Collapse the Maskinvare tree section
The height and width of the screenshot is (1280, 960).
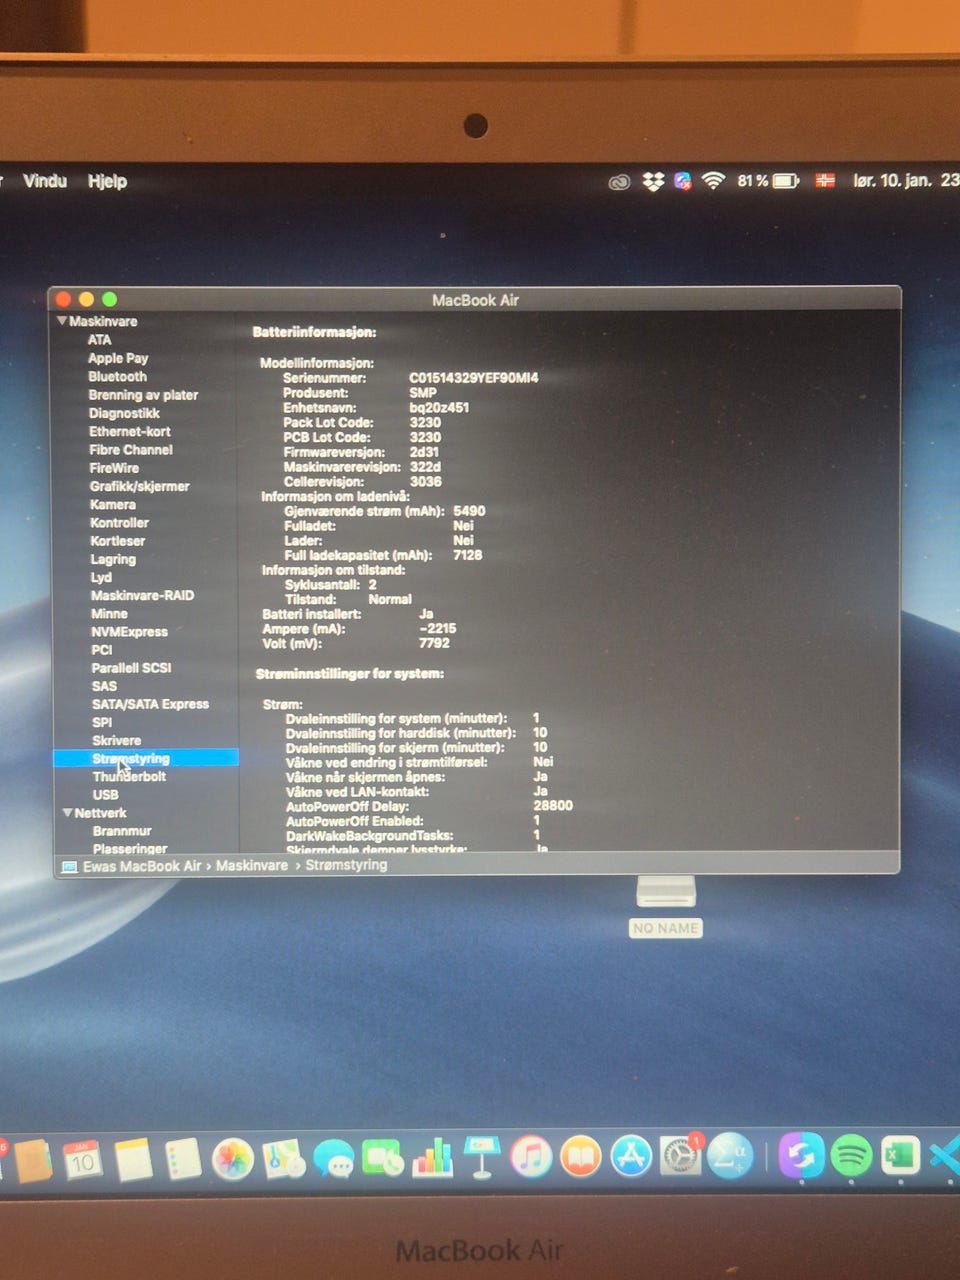pos(62,321)
